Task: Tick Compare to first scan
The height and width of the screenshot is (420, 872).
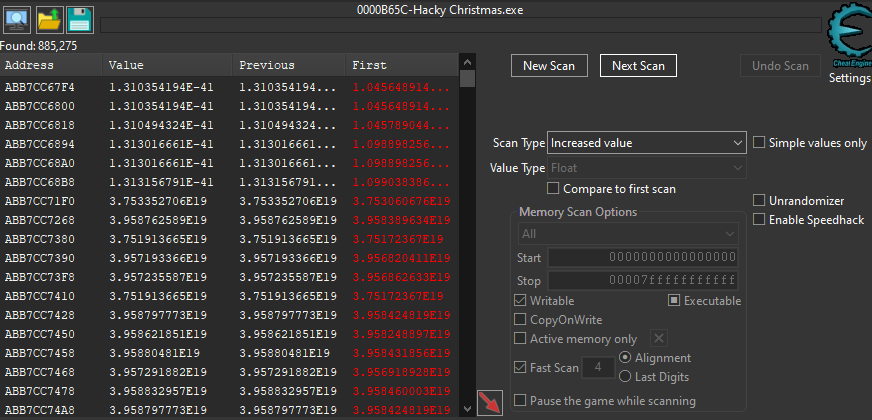Action: [x=612, y=189]
